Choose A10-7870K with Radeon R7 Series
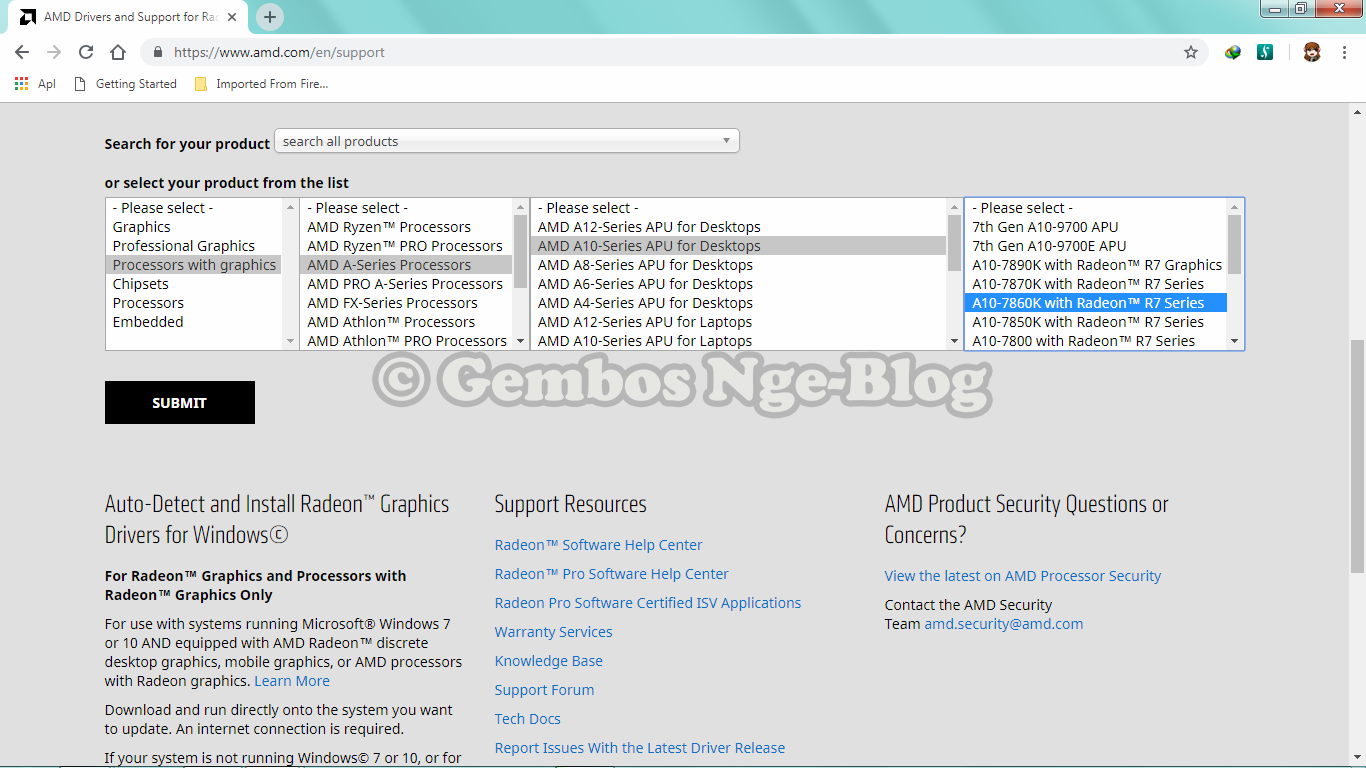The width and height of the screenshot is (1366, 768). pos(1088,283)
